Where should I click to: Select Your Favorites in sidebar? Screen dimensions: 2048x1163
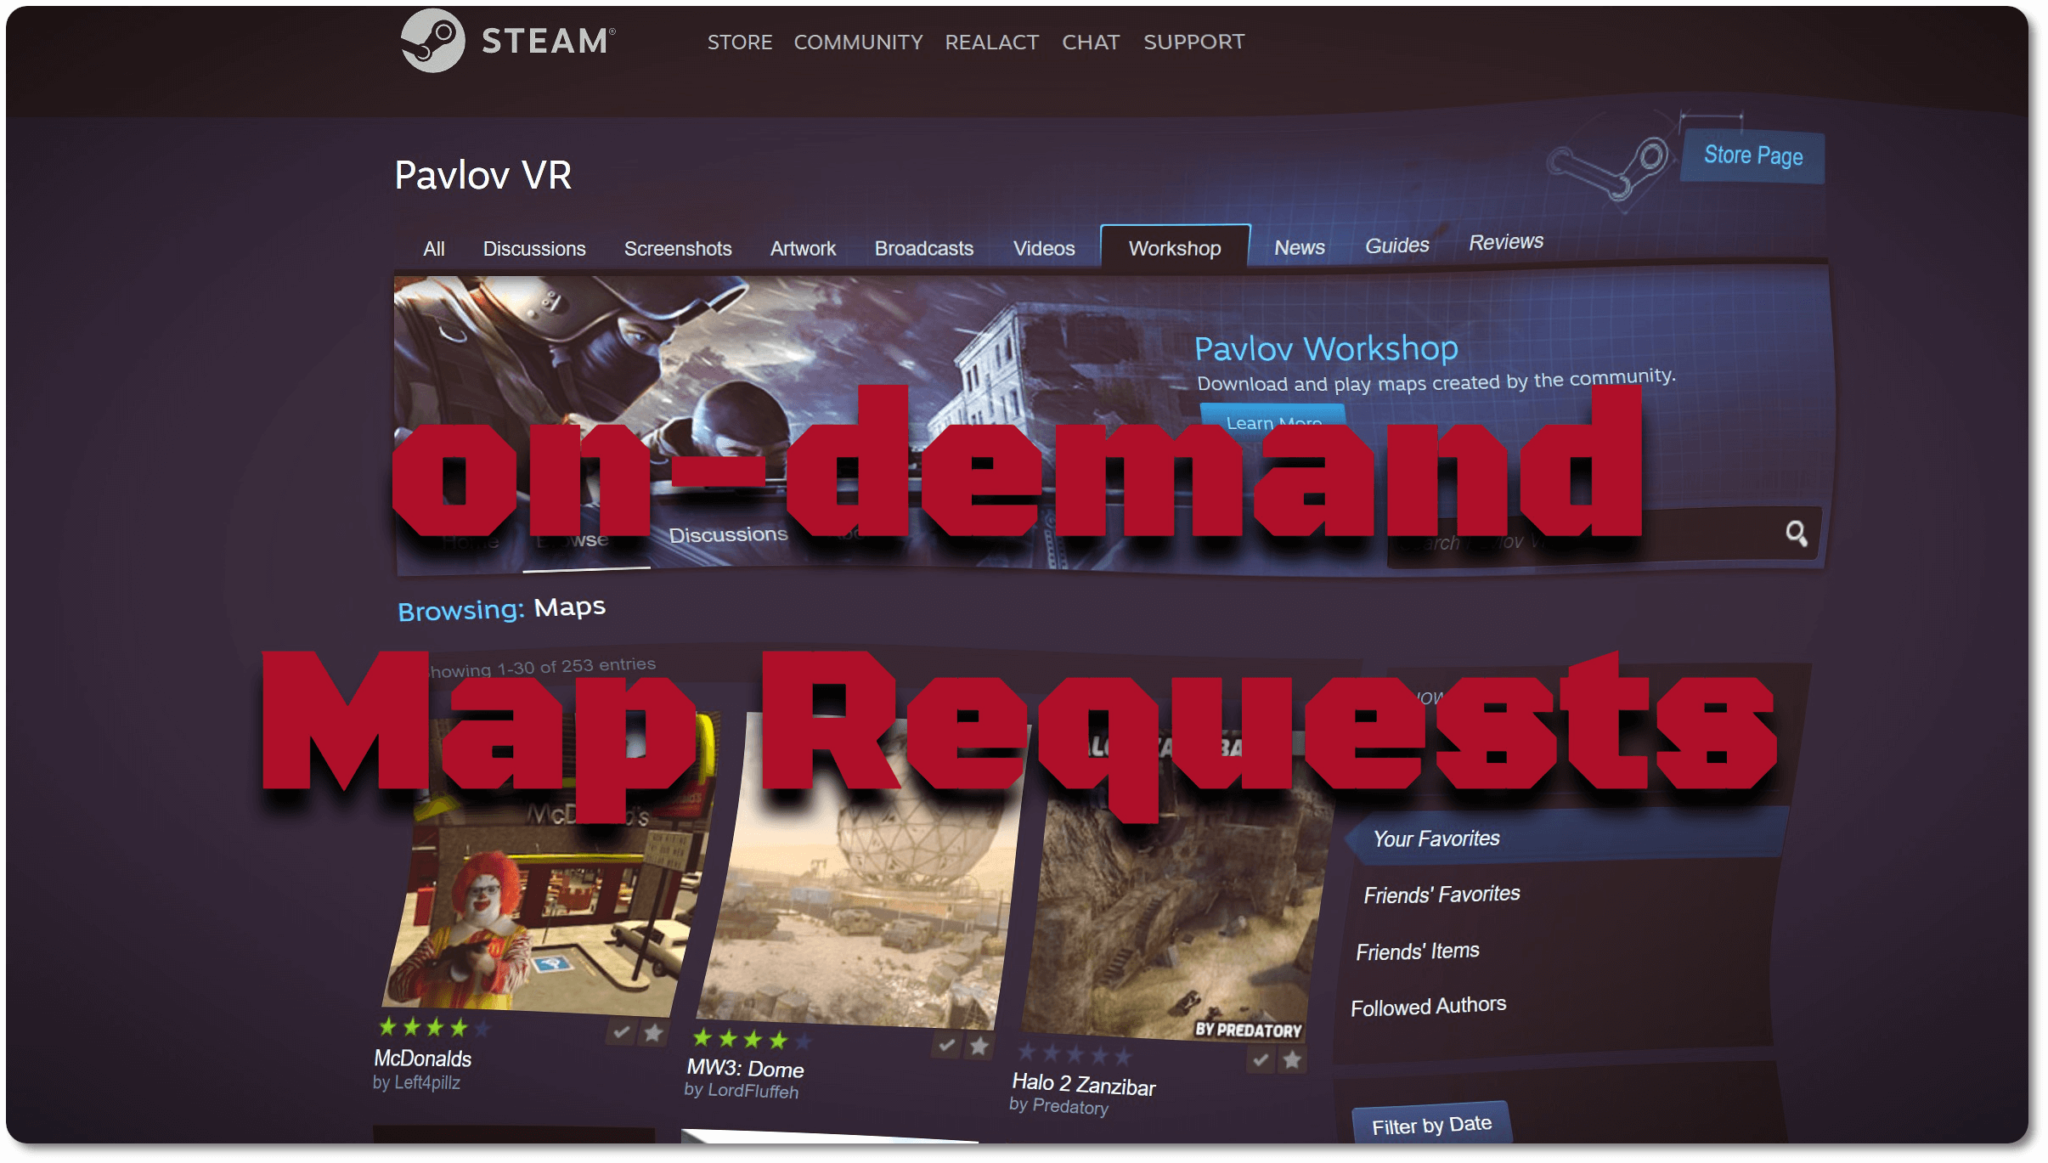click(x=1566, y=838)
